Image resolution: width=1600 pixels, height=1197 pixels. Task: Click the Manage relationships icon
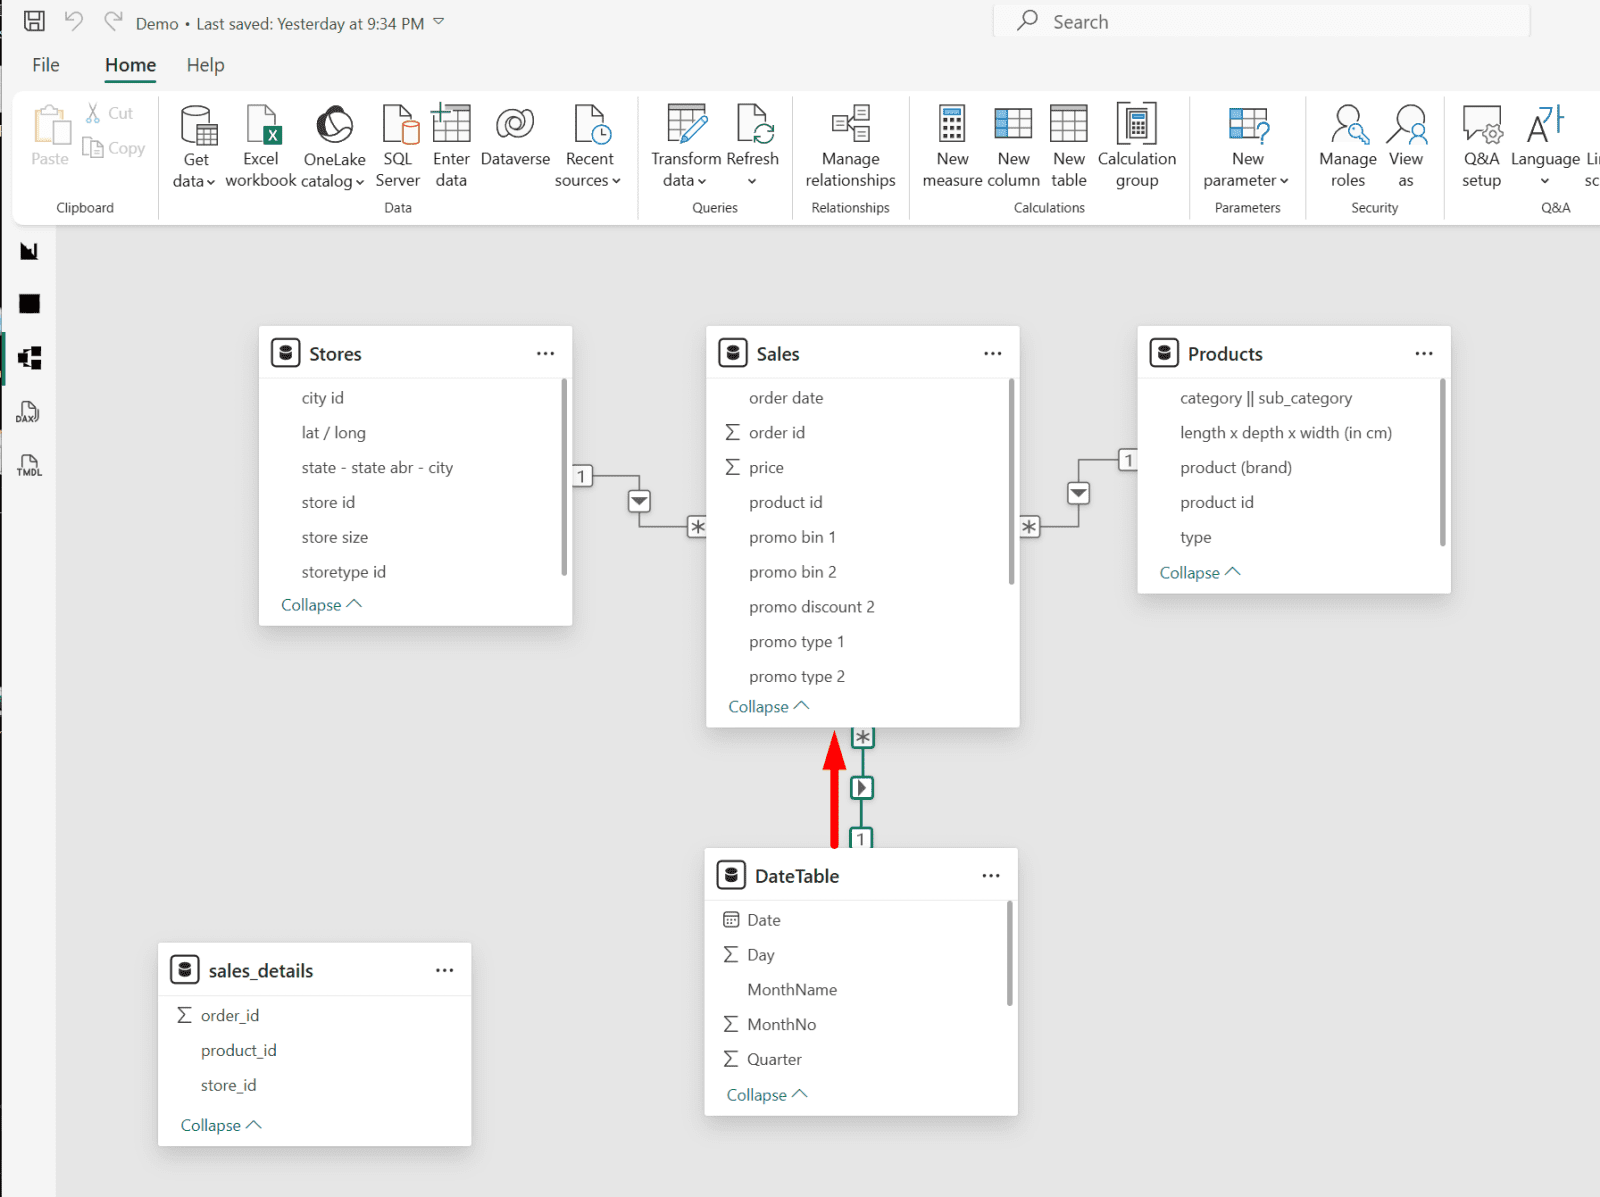click(x=850, y=125)
